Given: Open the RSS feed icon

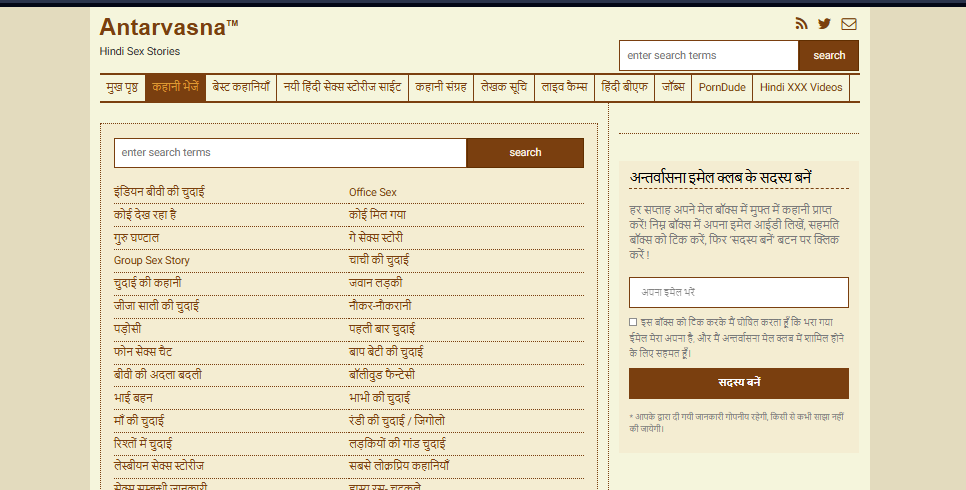Looking at the screenshot, I should click(801, 23).
